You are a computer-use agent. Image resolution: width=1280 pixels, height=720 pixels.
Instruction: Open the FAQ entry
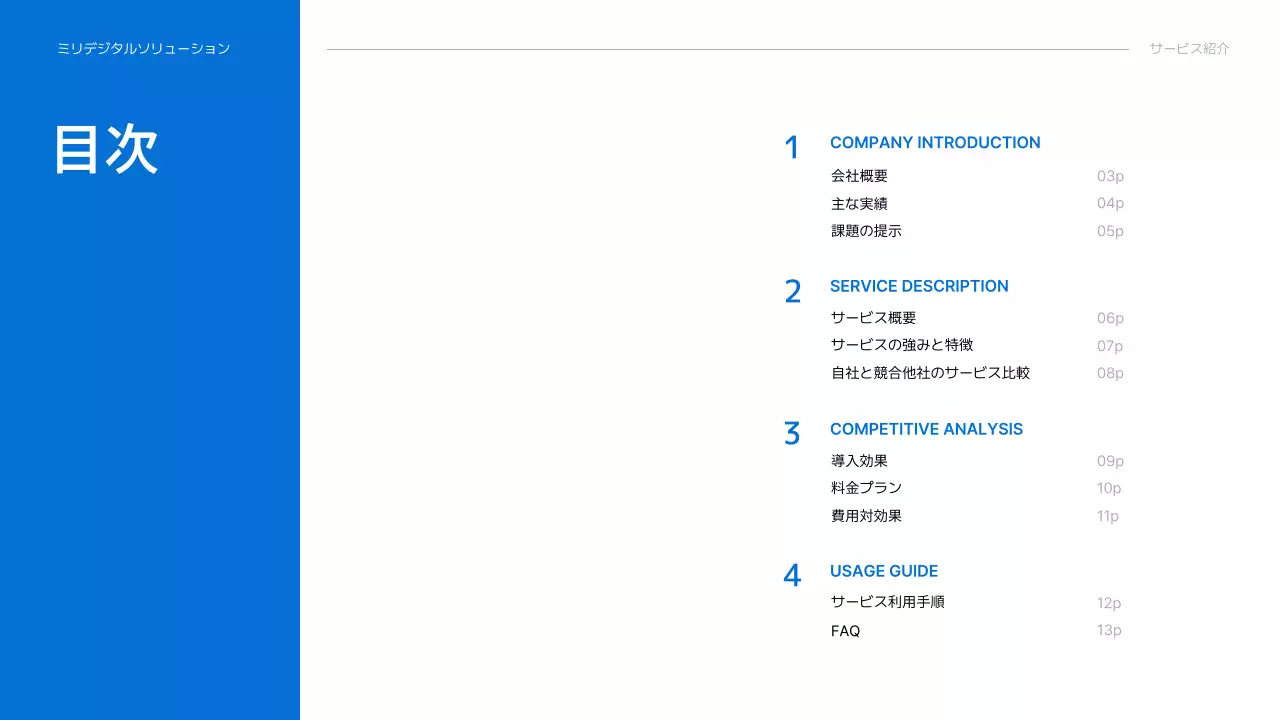coord(845,631)
